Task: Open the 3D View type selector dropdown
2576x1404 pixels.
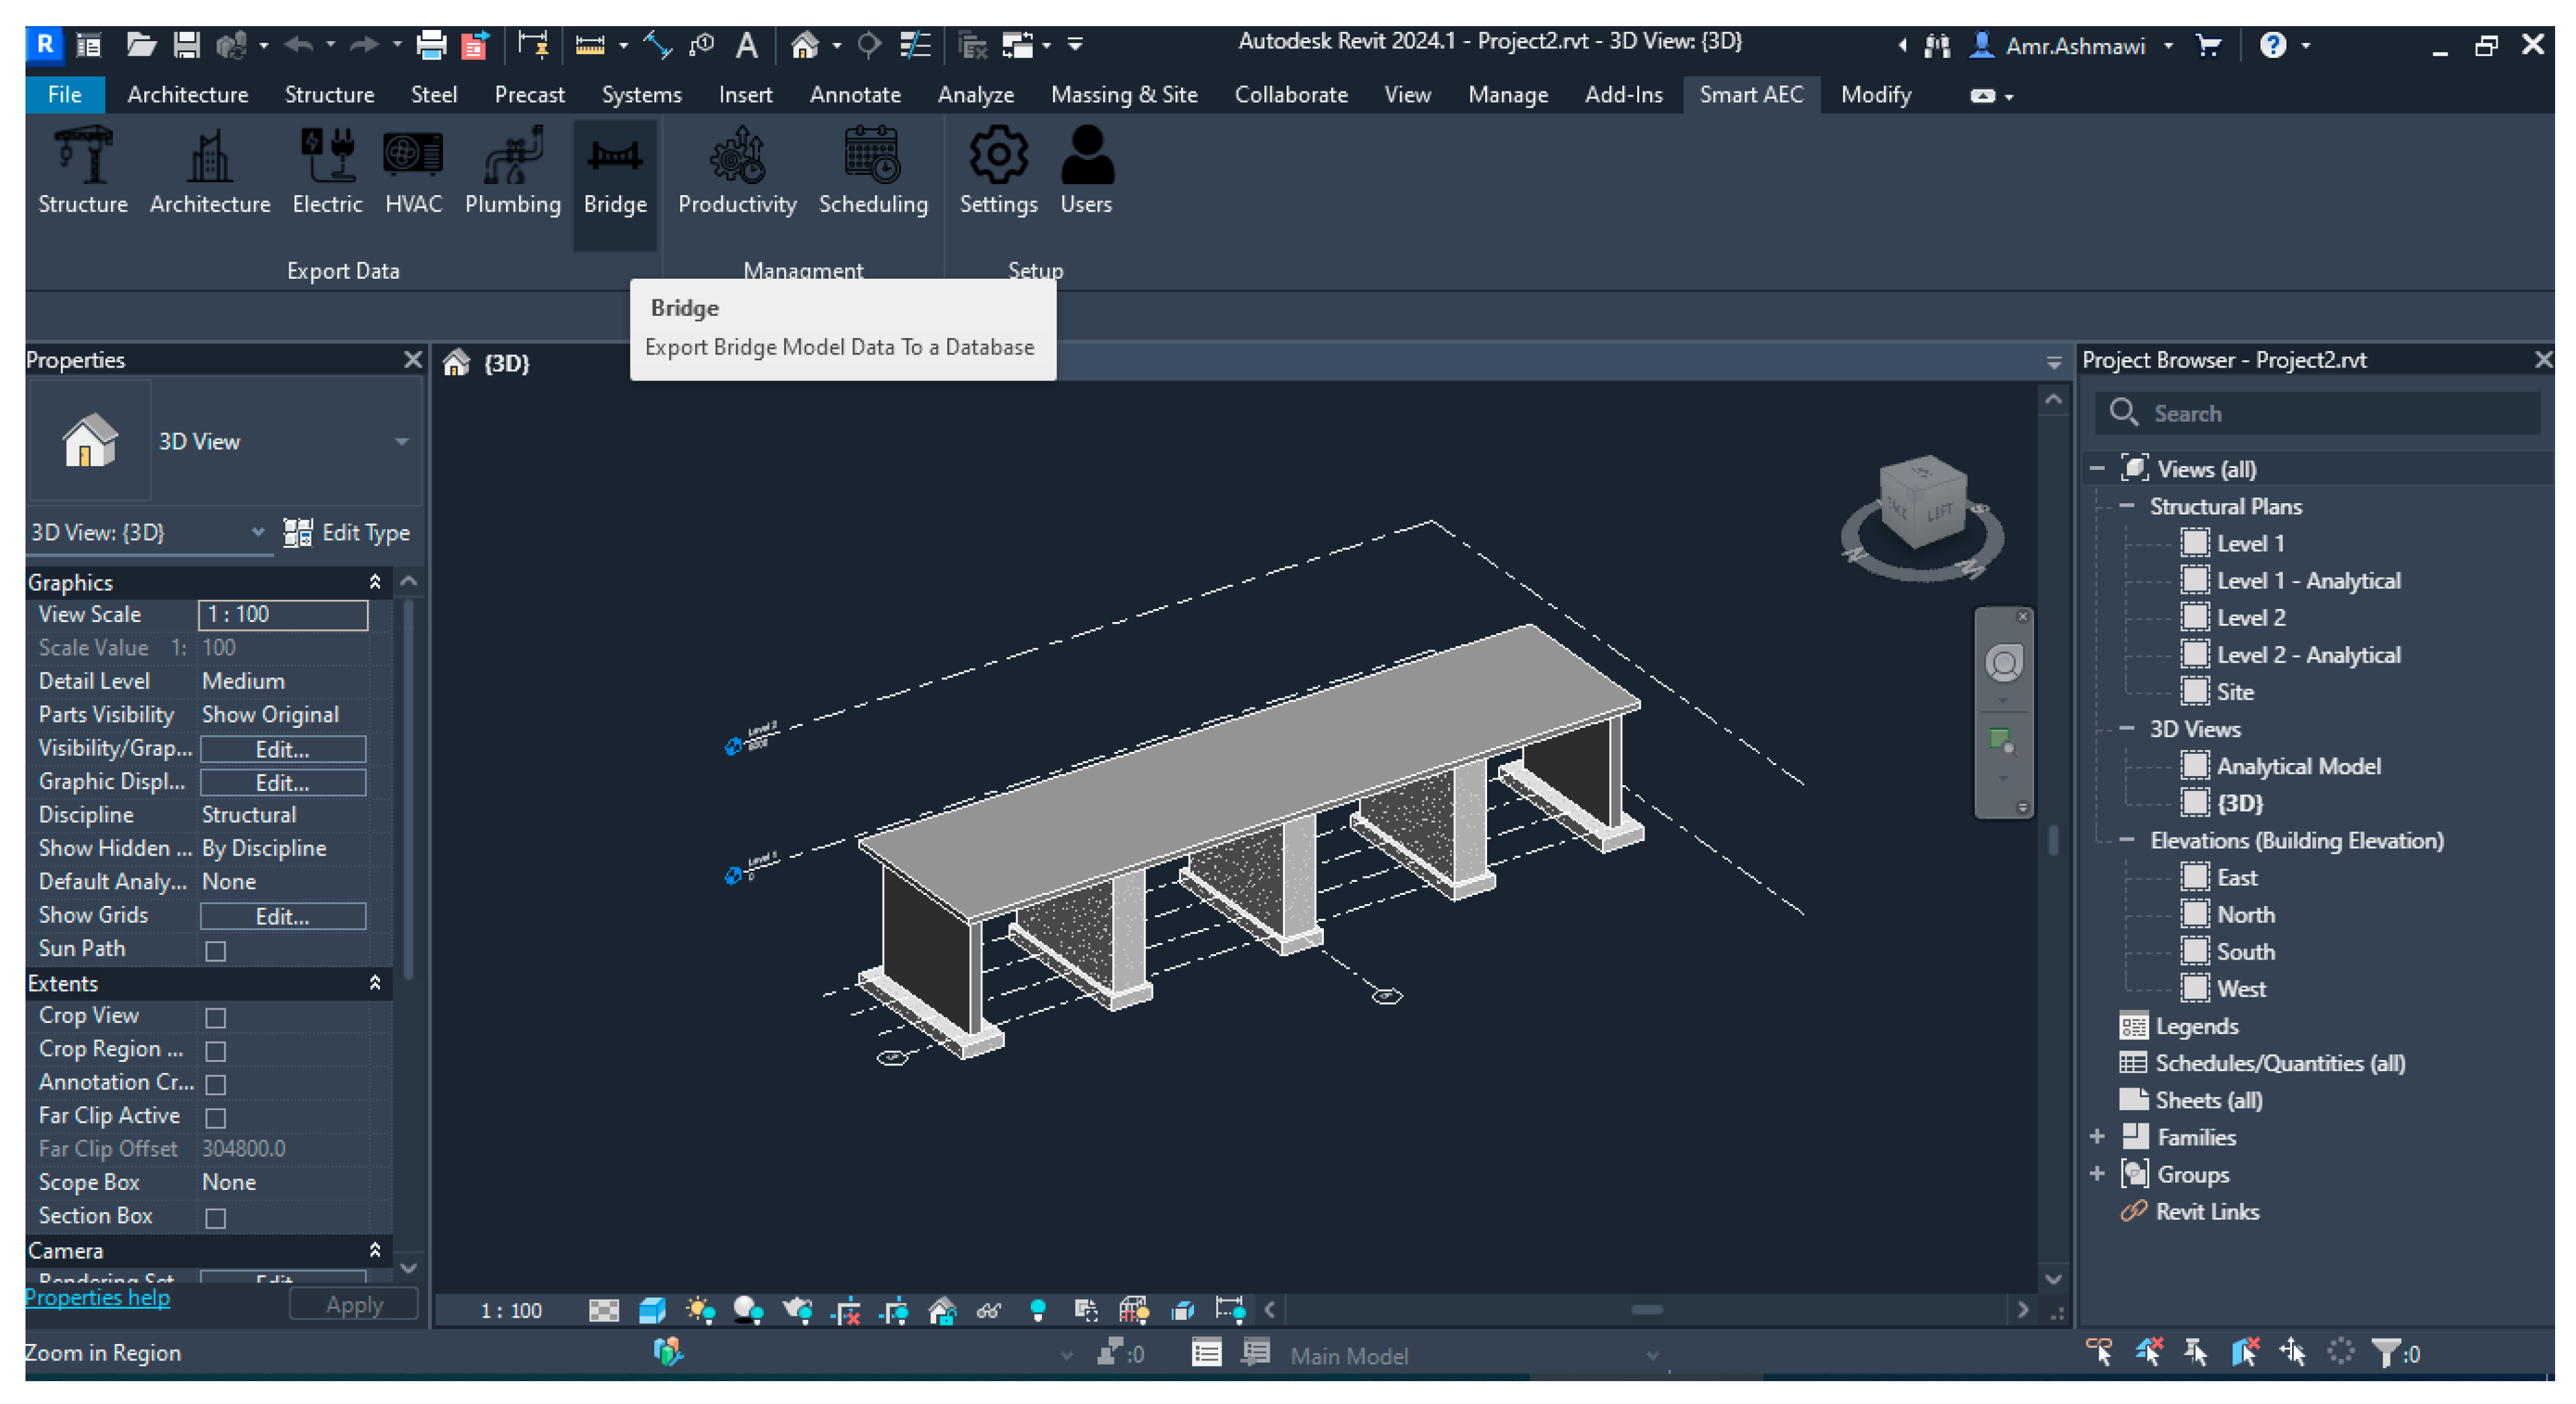Action: 401,441
